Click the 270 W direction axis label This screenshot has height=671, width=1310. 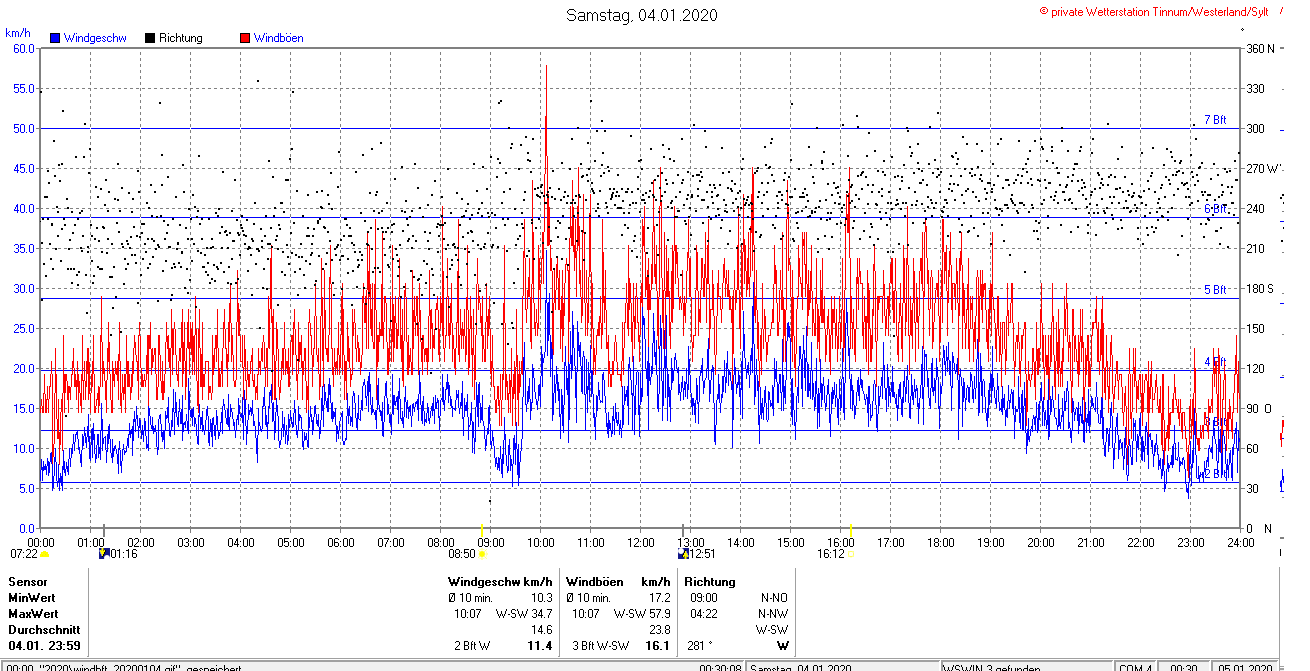point(1262,168)
